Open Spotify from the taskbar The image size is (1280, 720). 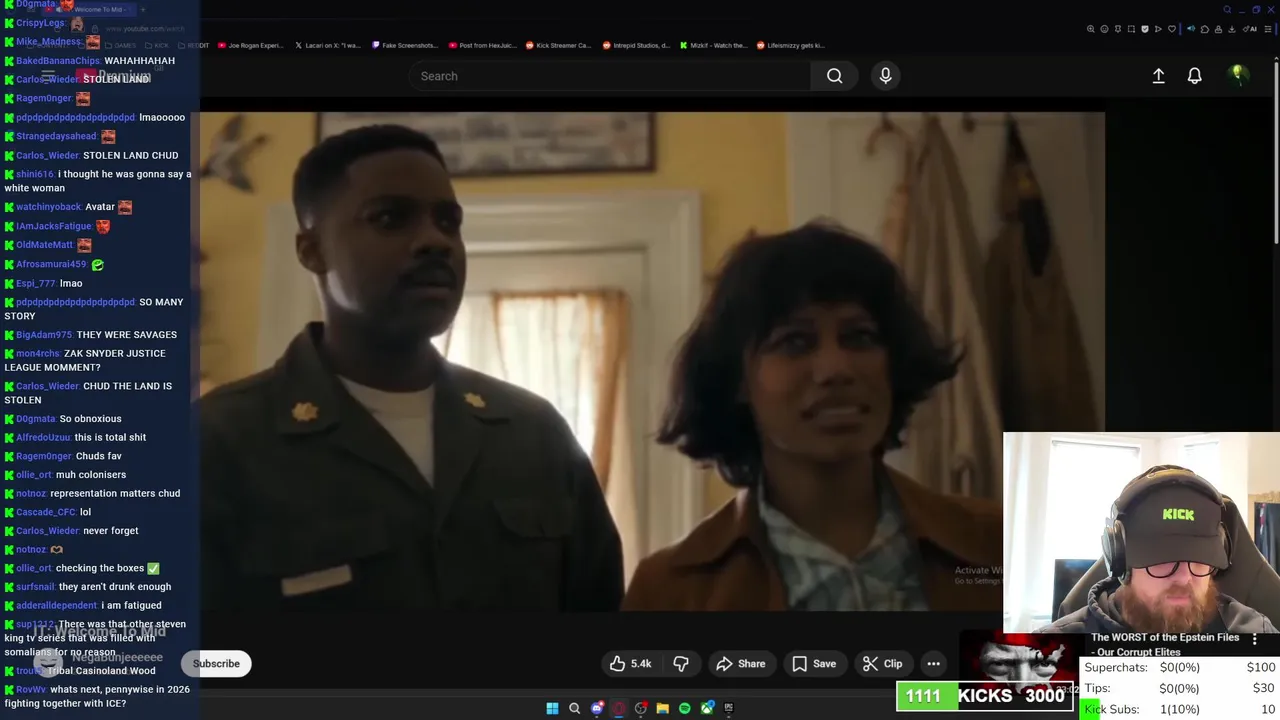click(x=684, y=708)
